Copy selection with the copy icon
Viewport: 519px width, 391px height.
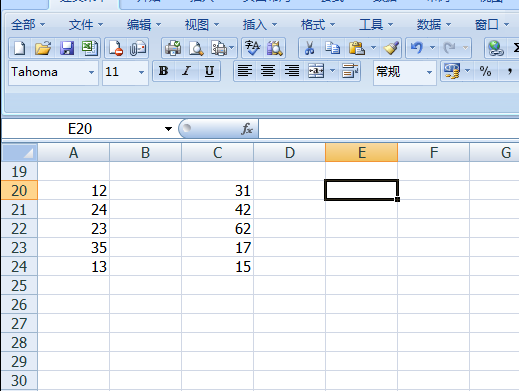tap(332, 48)
